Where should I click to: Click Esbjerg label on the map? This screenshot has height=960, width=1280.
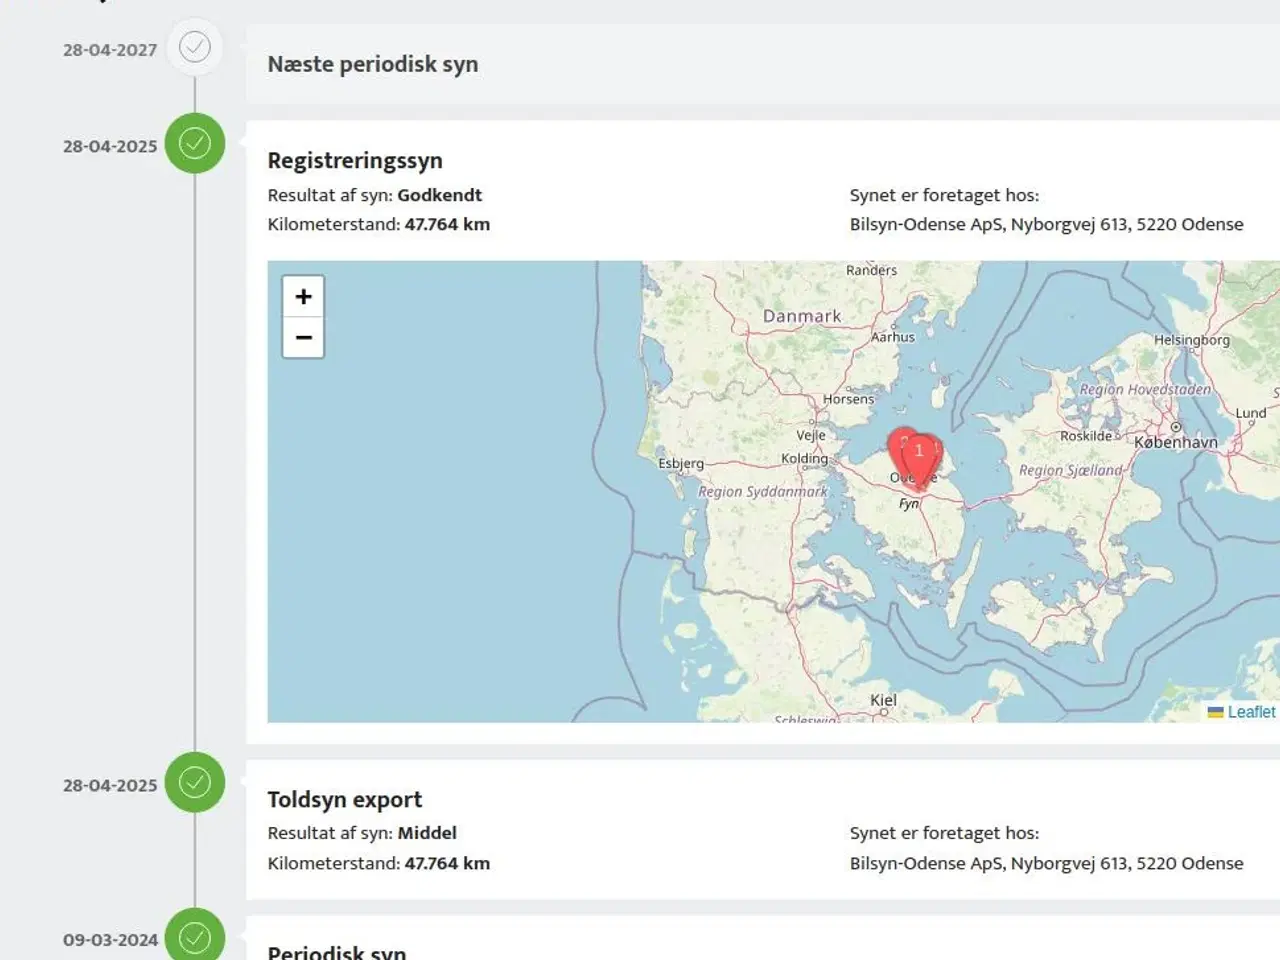681,464
